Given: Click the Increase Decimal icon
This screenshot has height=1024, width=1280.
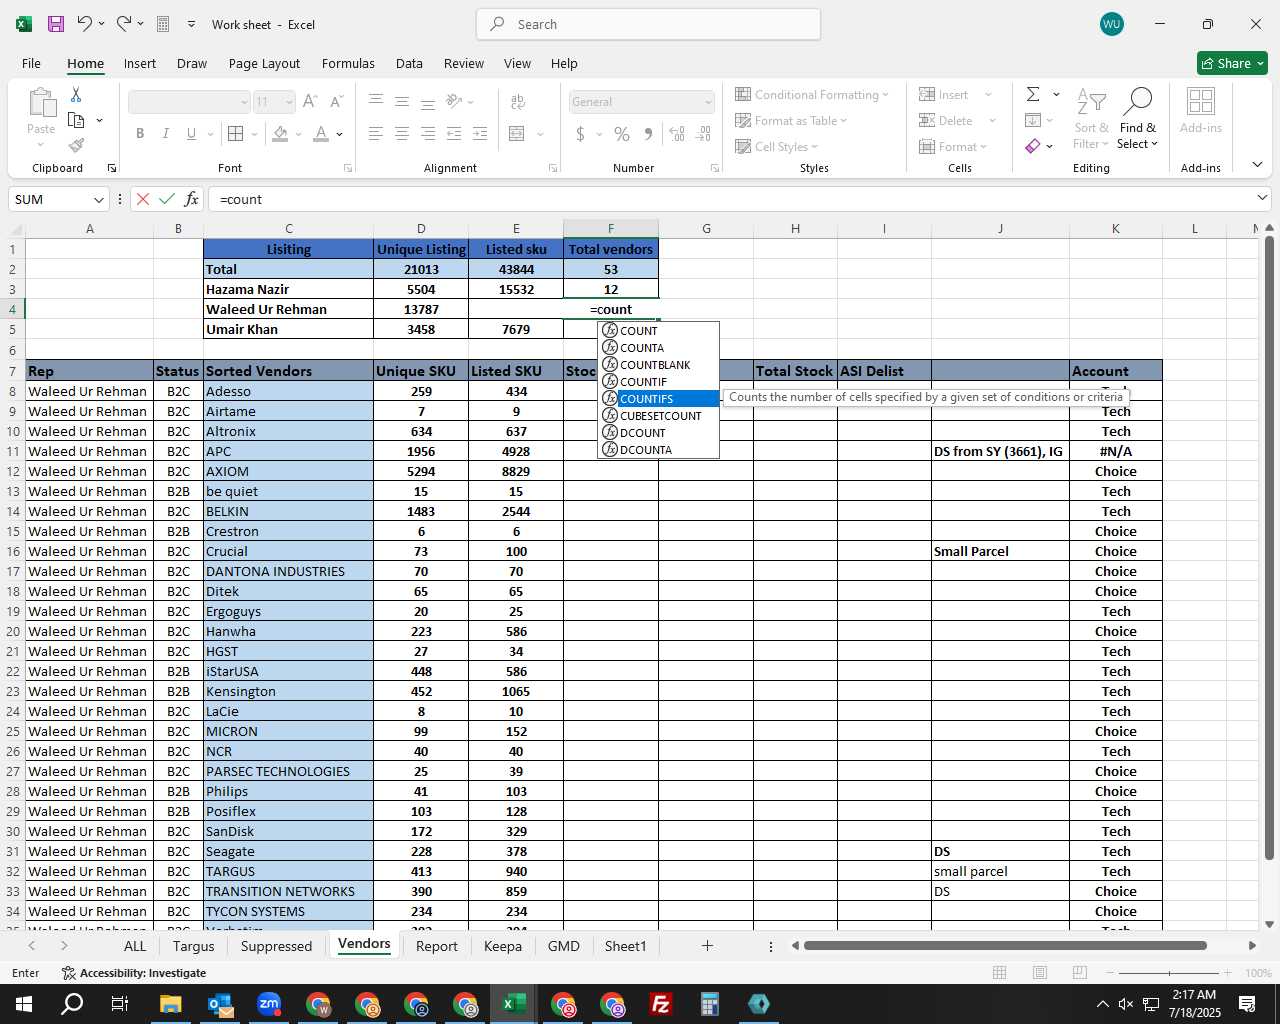Looking at the screenshot, I should coord(677,133).
